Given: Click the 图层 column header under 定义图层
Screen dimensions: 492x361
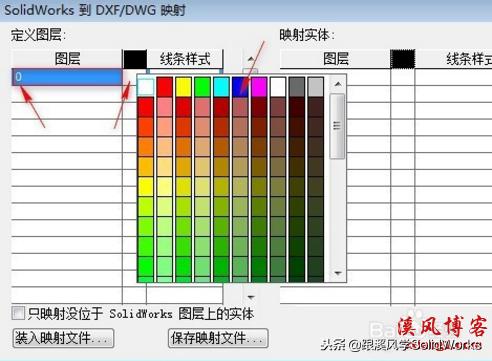Looking at the screenshot, I should tap(67, 59).
